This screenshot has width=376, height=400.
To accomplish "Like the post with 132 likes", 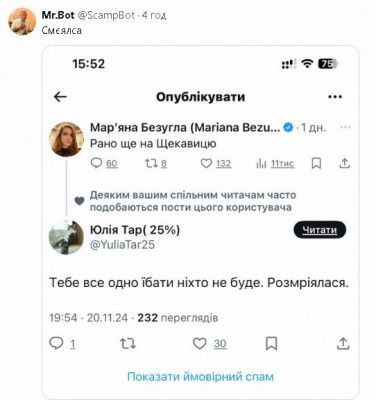I will (216, 163).
